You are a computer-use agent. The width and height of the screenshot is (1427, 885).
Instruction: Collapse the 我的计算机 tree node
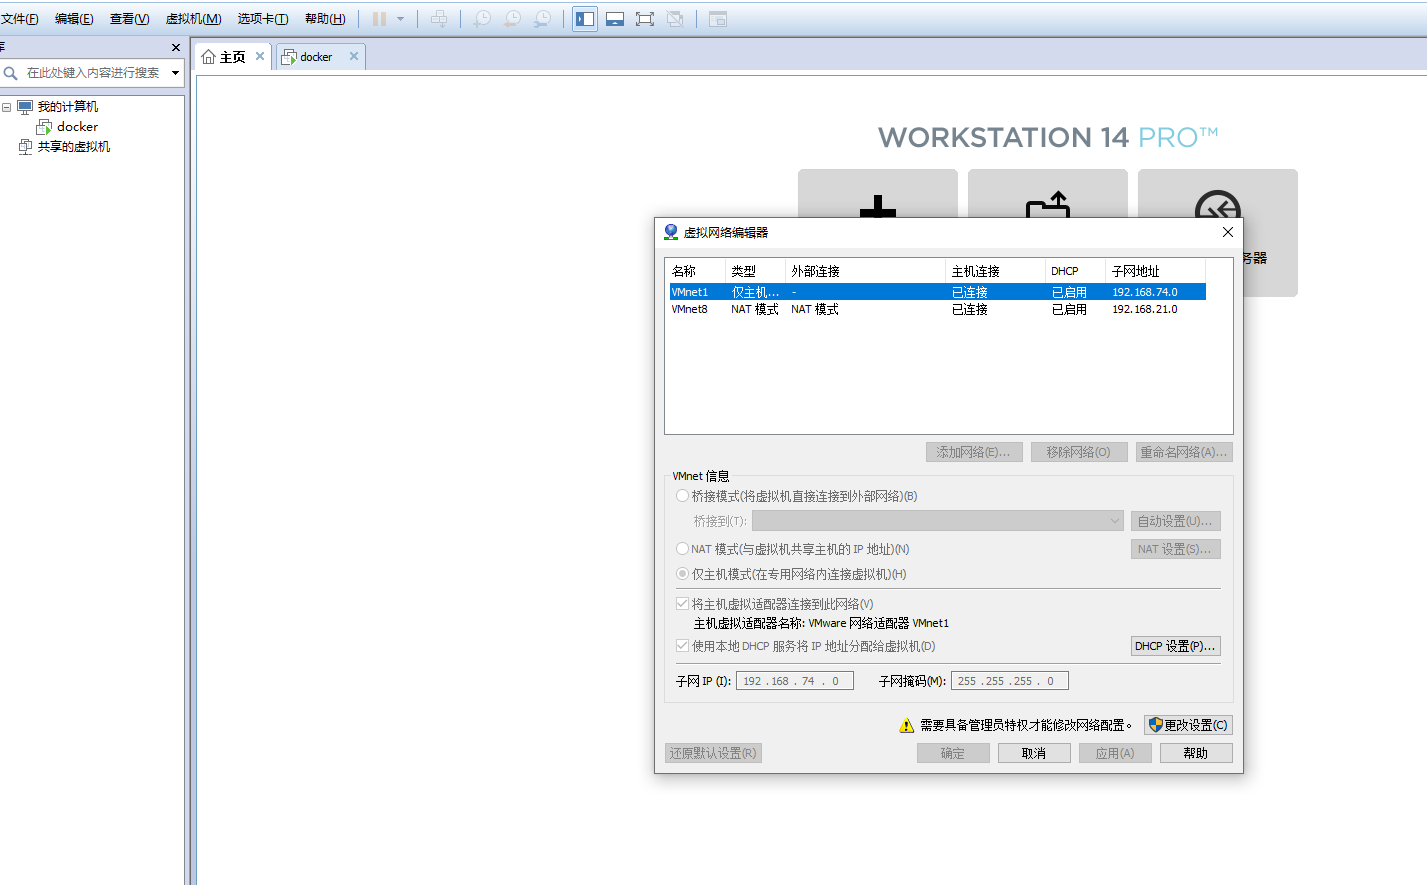[x=7, y=107]
